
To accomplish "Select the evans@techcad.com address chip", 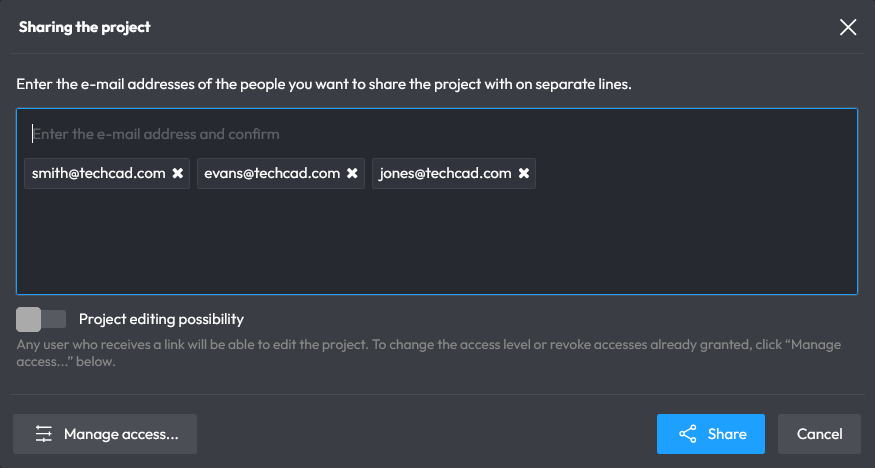I will (x=272, y=173).
